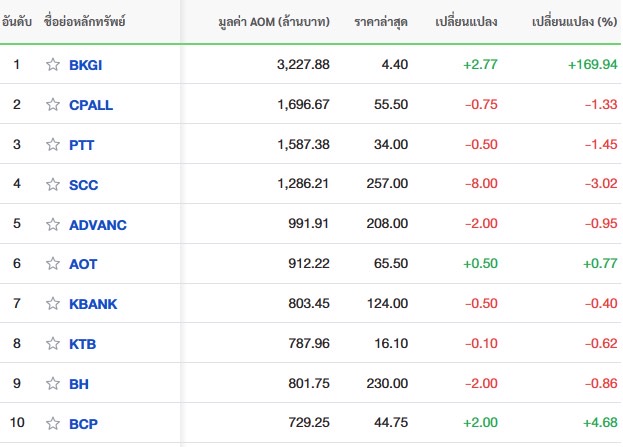Click the star icon beside KTB
This screenshot has height=447, width=623.
(x=53, y=343)
